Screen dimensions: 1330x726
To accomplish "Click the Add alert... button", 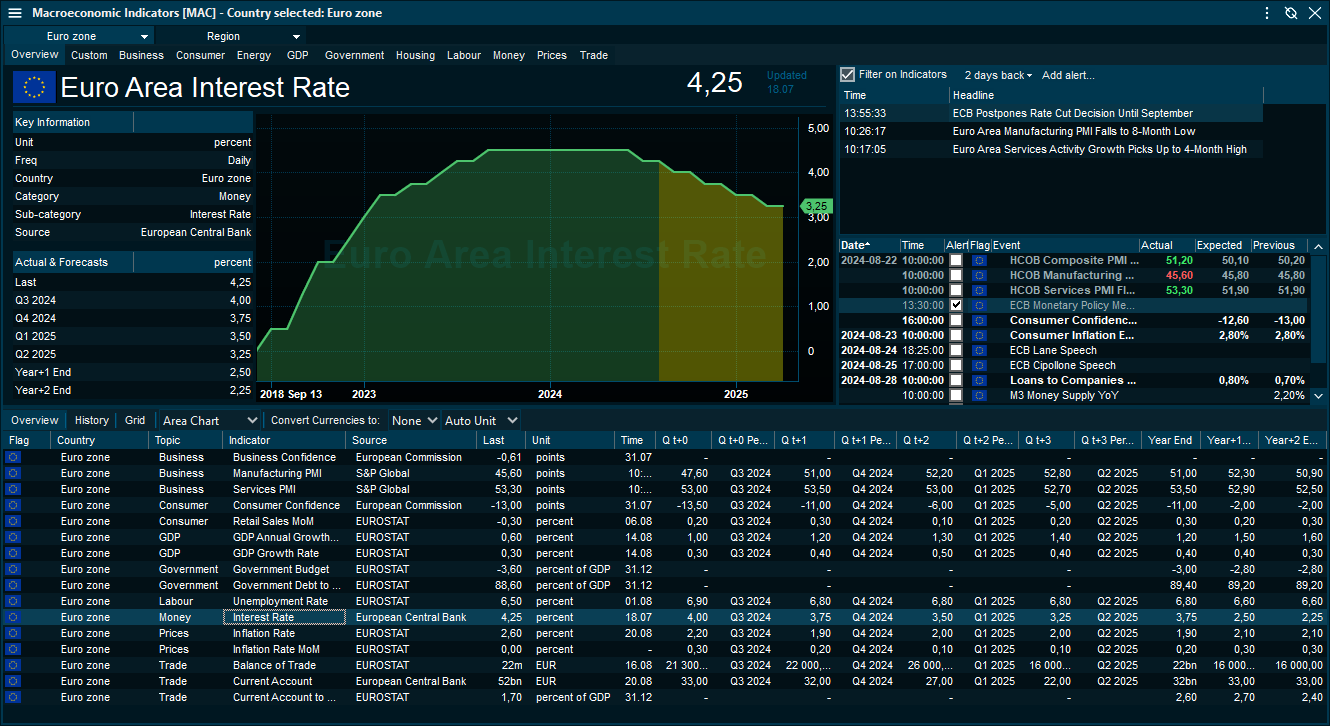I will tap(1068, 75).
